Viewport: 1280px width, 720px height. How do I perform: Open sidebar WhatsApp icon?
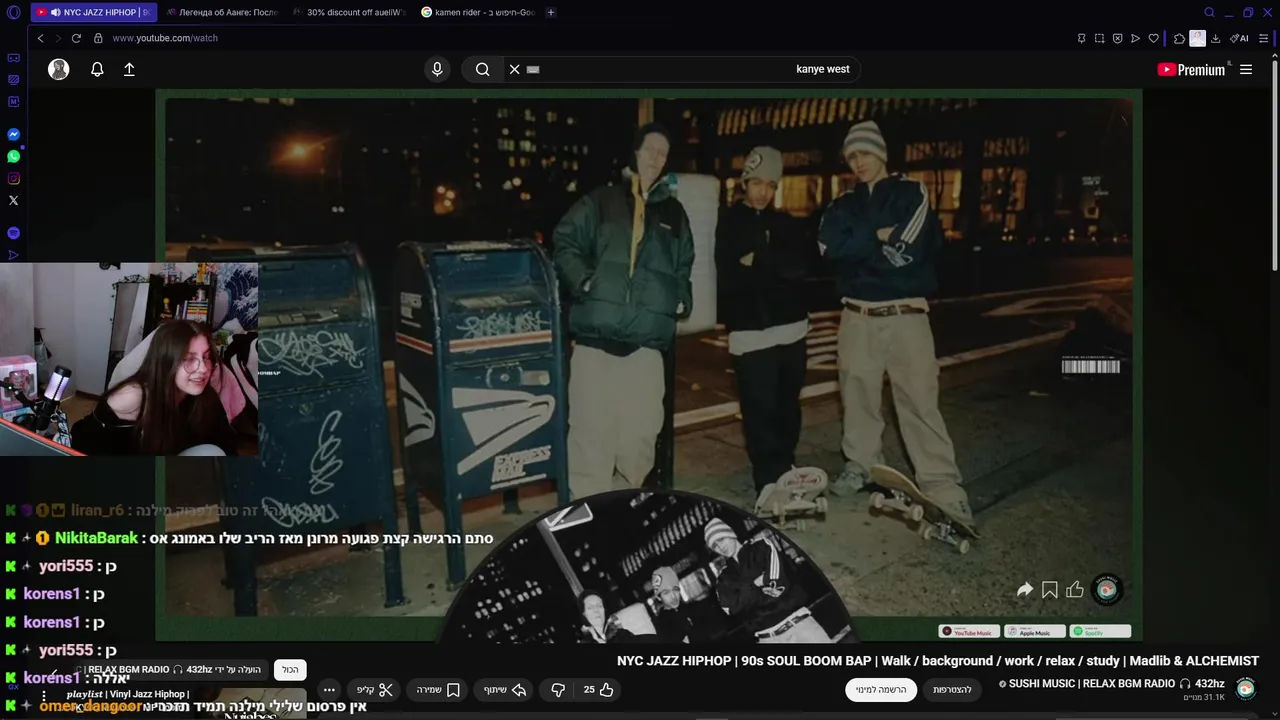[x=13, y=156]
